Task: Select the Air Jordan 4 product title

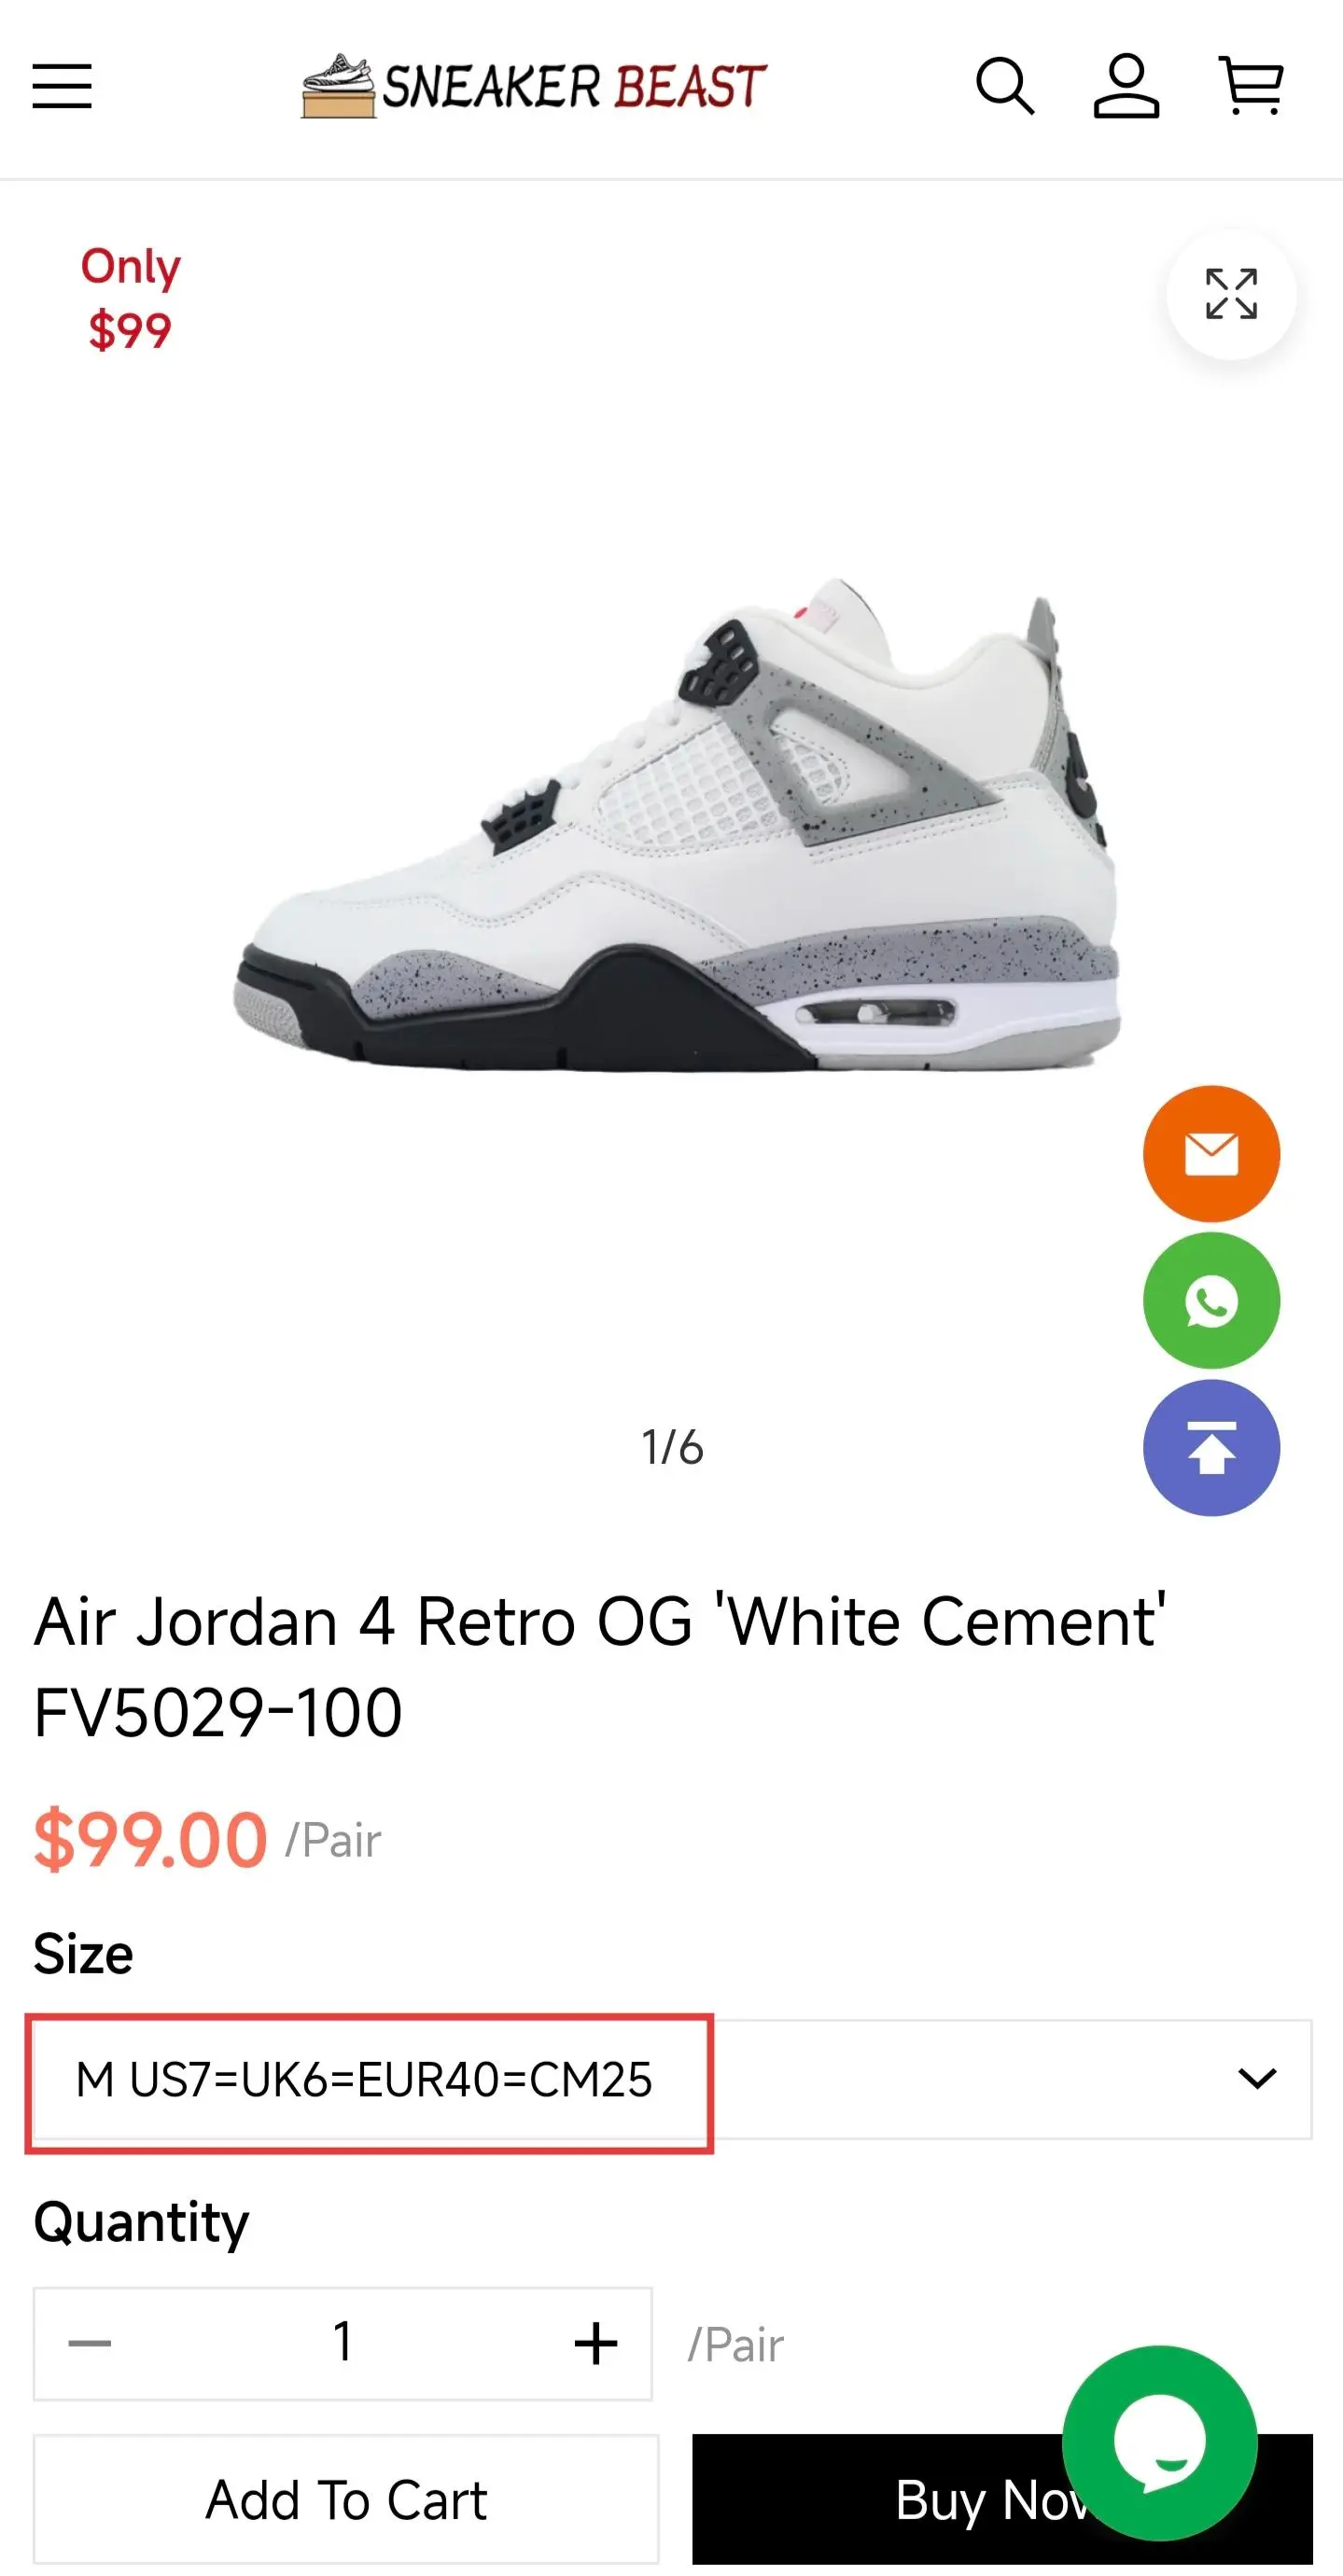Action: pos(600,1666)
